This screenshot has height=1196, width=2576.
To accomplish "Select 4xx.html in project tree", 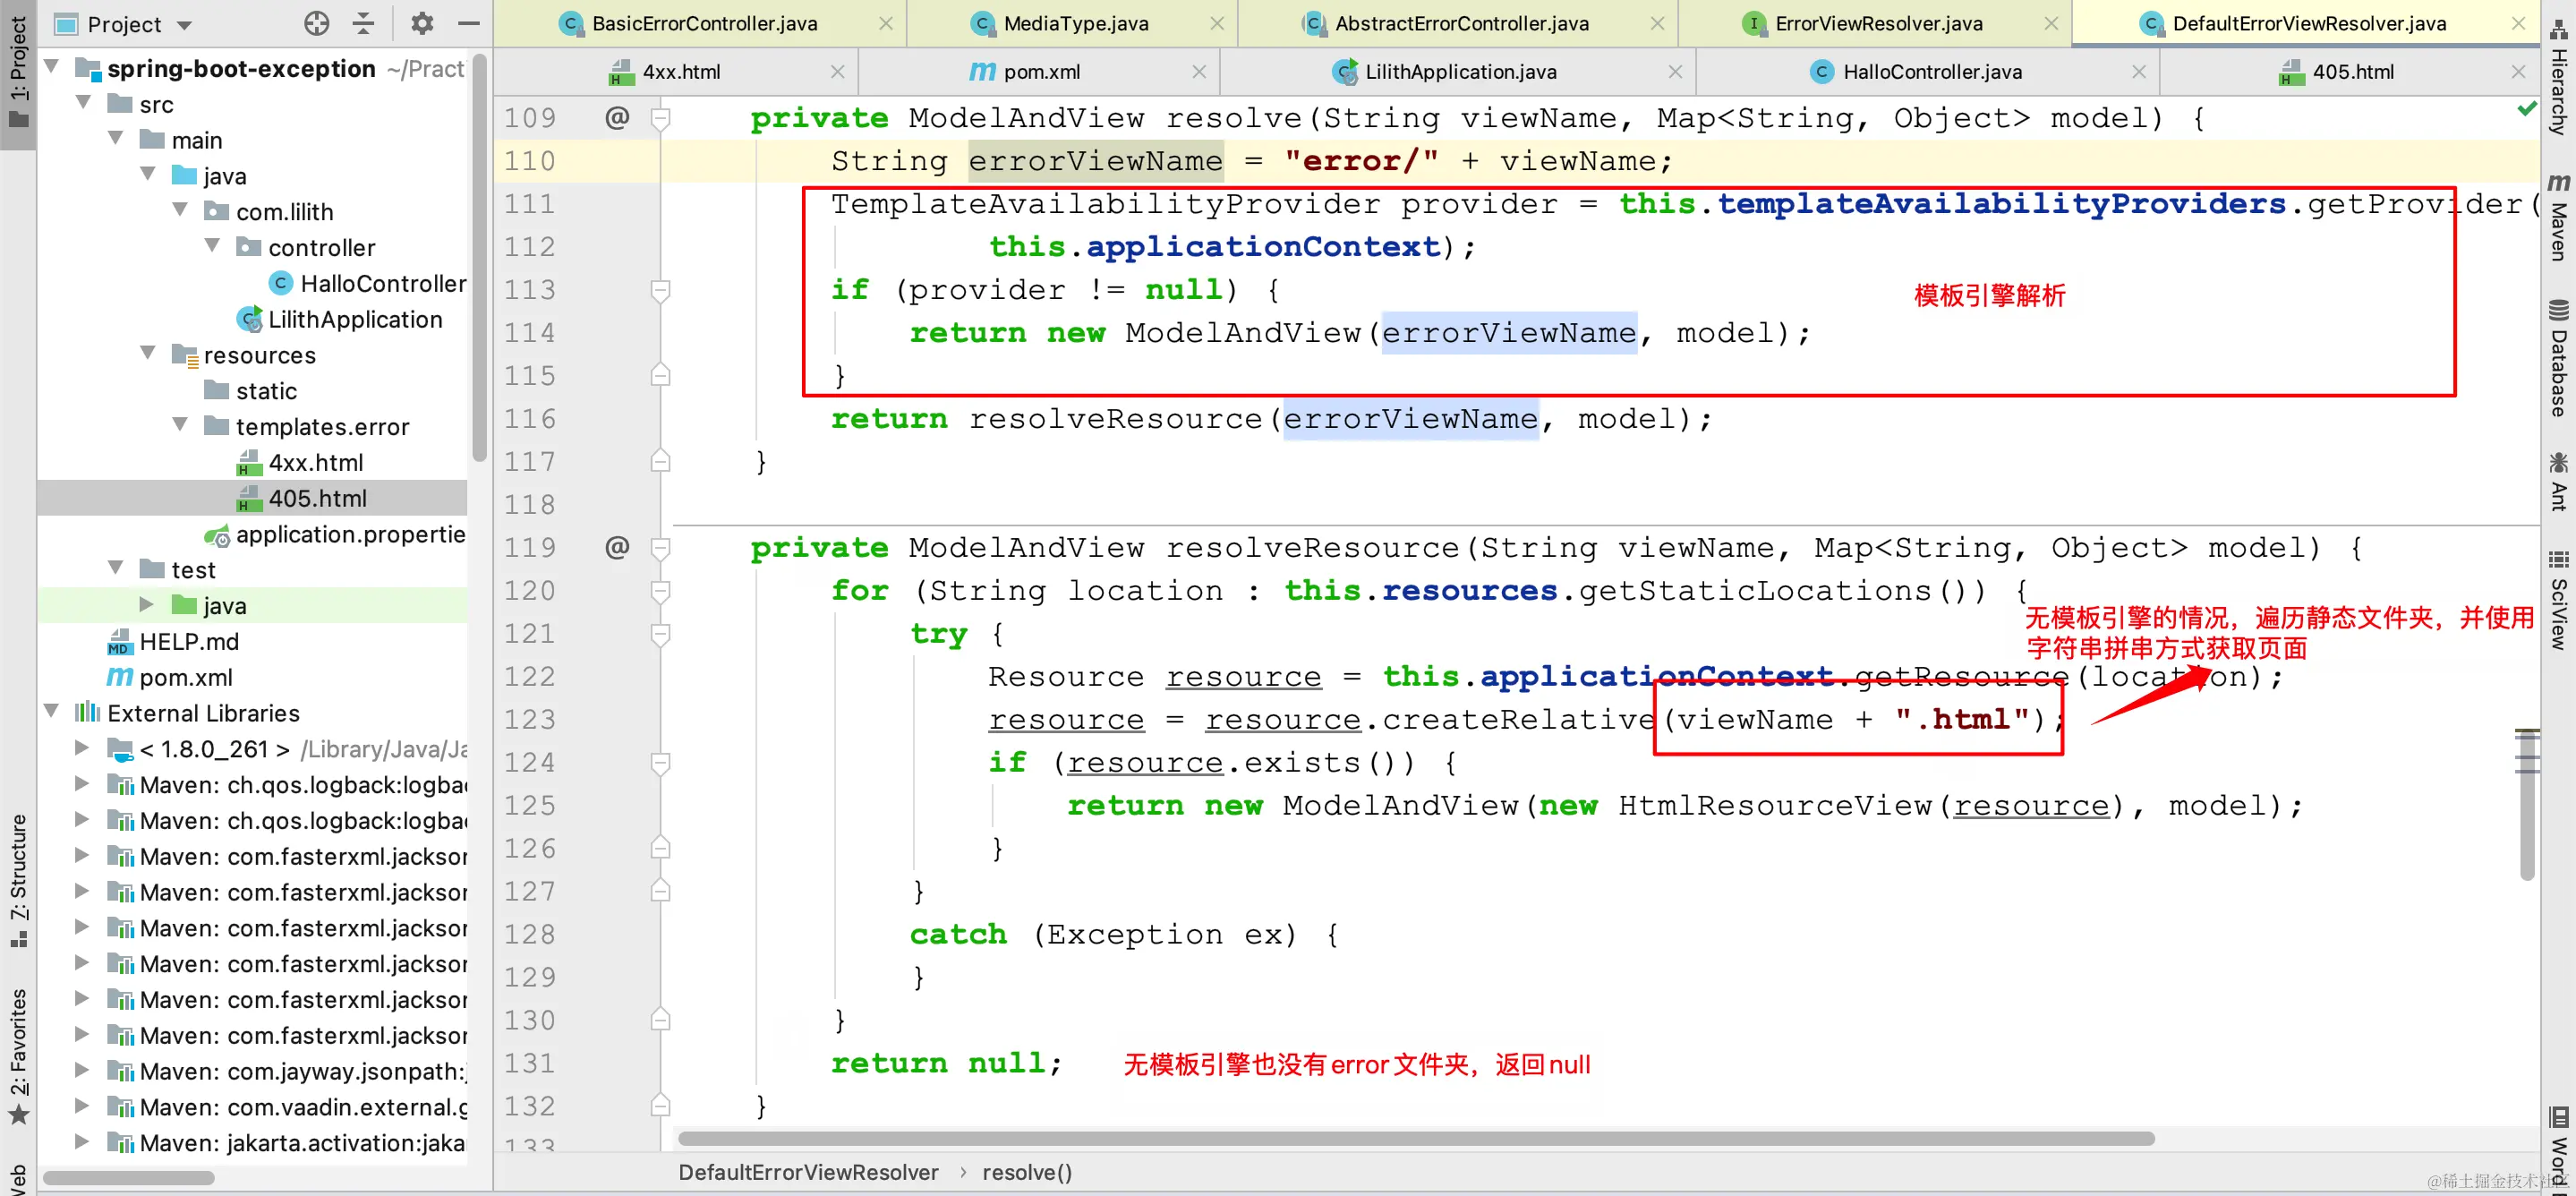I will click(x=300, y=462).
